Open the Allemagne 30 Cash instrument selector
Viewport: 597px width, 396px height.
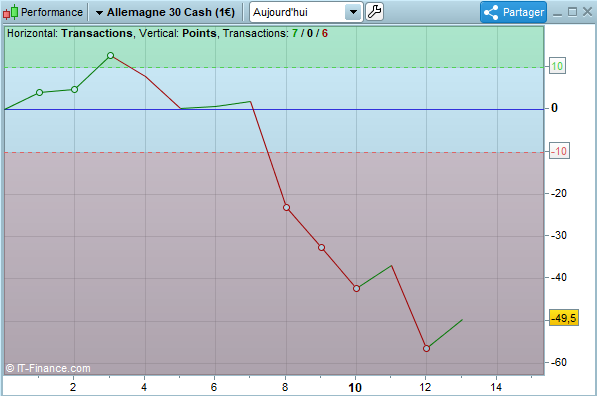point(165,12)
